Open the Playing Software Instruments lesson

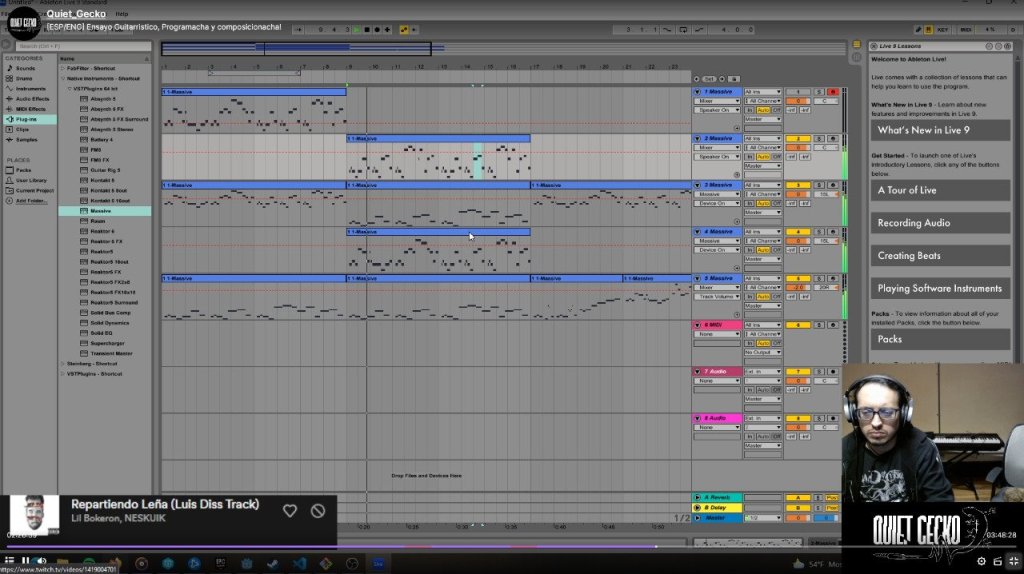pos(939,288)
